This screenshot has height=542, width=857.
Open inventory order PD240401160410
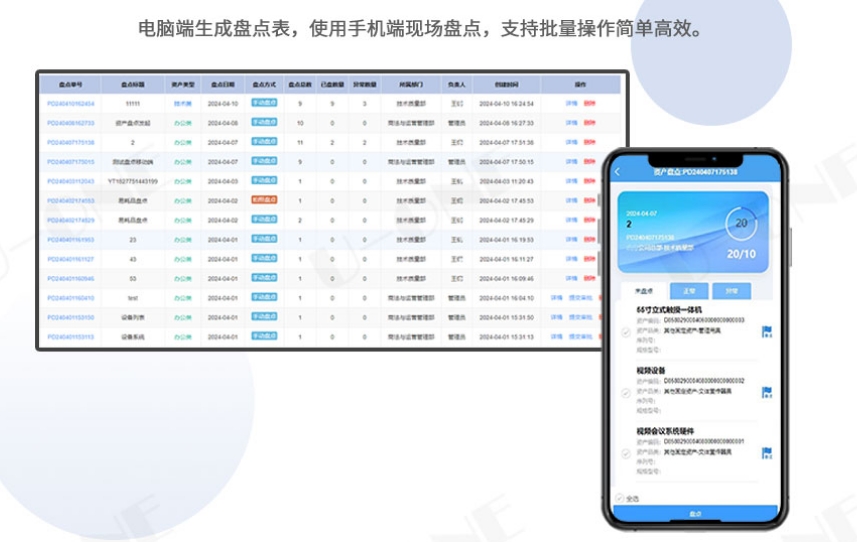[x=71, y=298]
